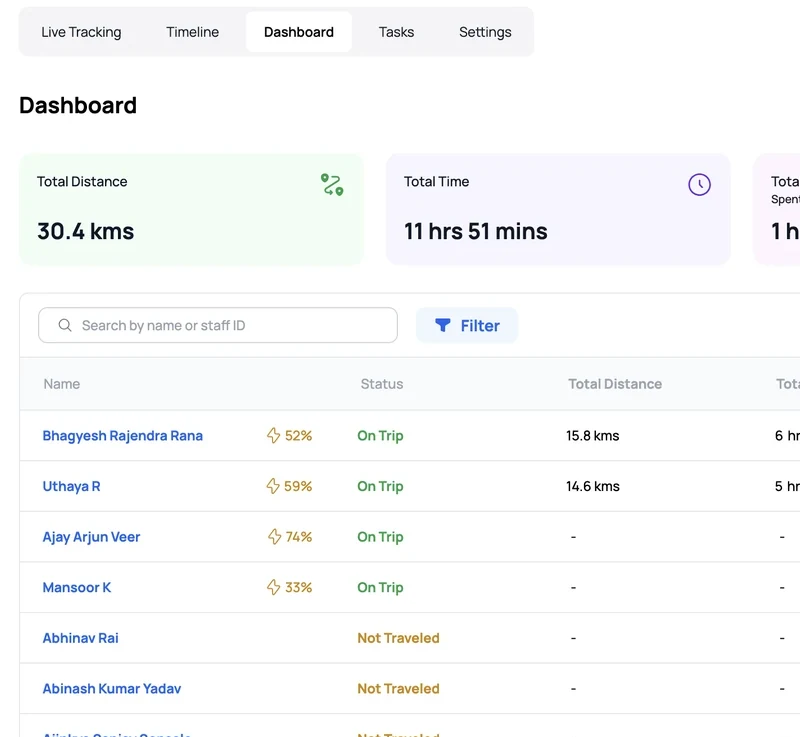View Abhinav Rai's details

tap(81, 638)
